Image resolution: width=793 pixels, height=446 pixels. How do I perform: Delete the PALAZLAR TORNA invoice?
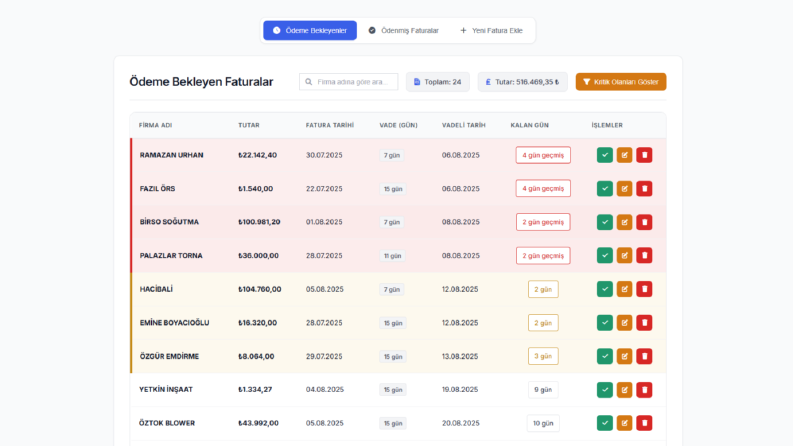644,255
